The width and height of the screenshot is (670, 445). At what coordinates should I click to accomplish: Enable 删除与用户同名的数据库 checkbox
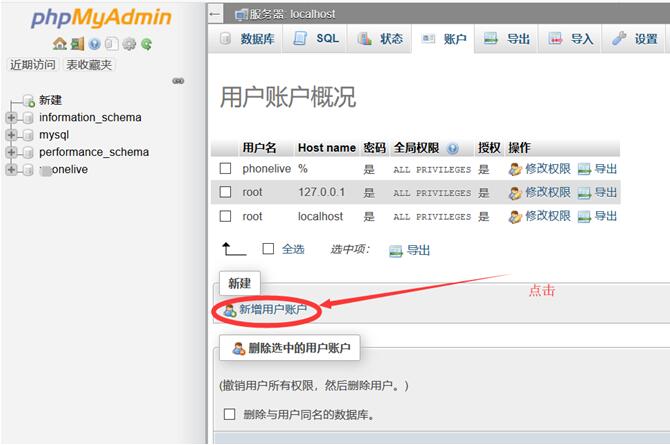229,414
